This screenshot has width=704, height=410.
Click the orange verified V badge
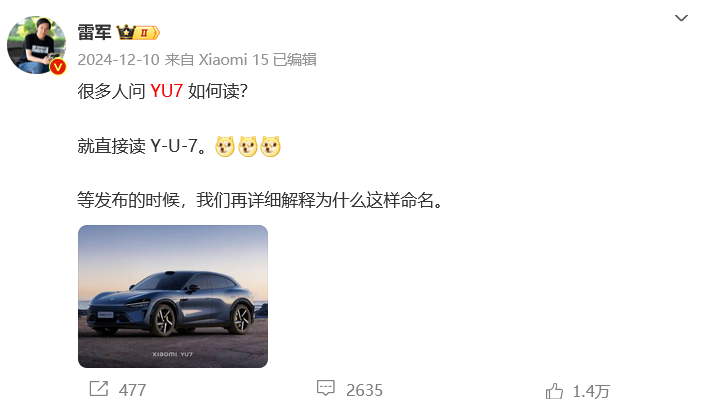click(58, 67)
